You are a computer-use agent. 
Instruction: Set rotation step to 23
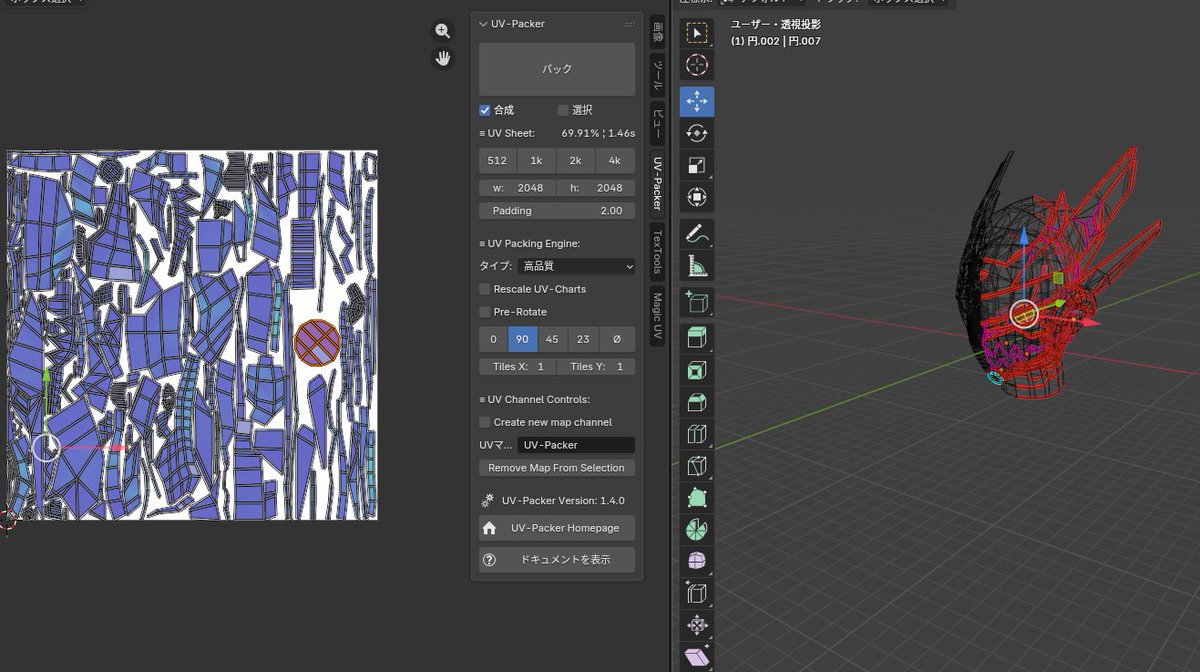(583, 339)
